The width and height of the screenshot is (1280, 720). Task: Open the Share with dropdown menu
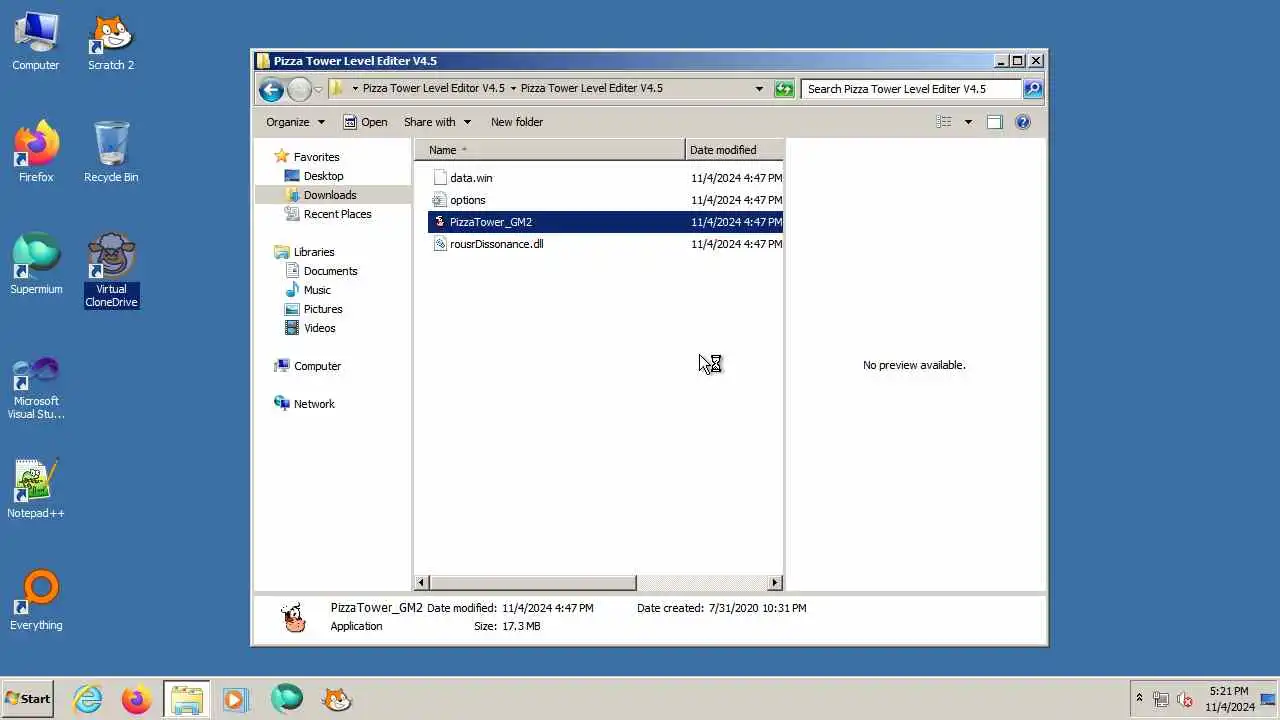pyautogui.click(x=437, y=122)
